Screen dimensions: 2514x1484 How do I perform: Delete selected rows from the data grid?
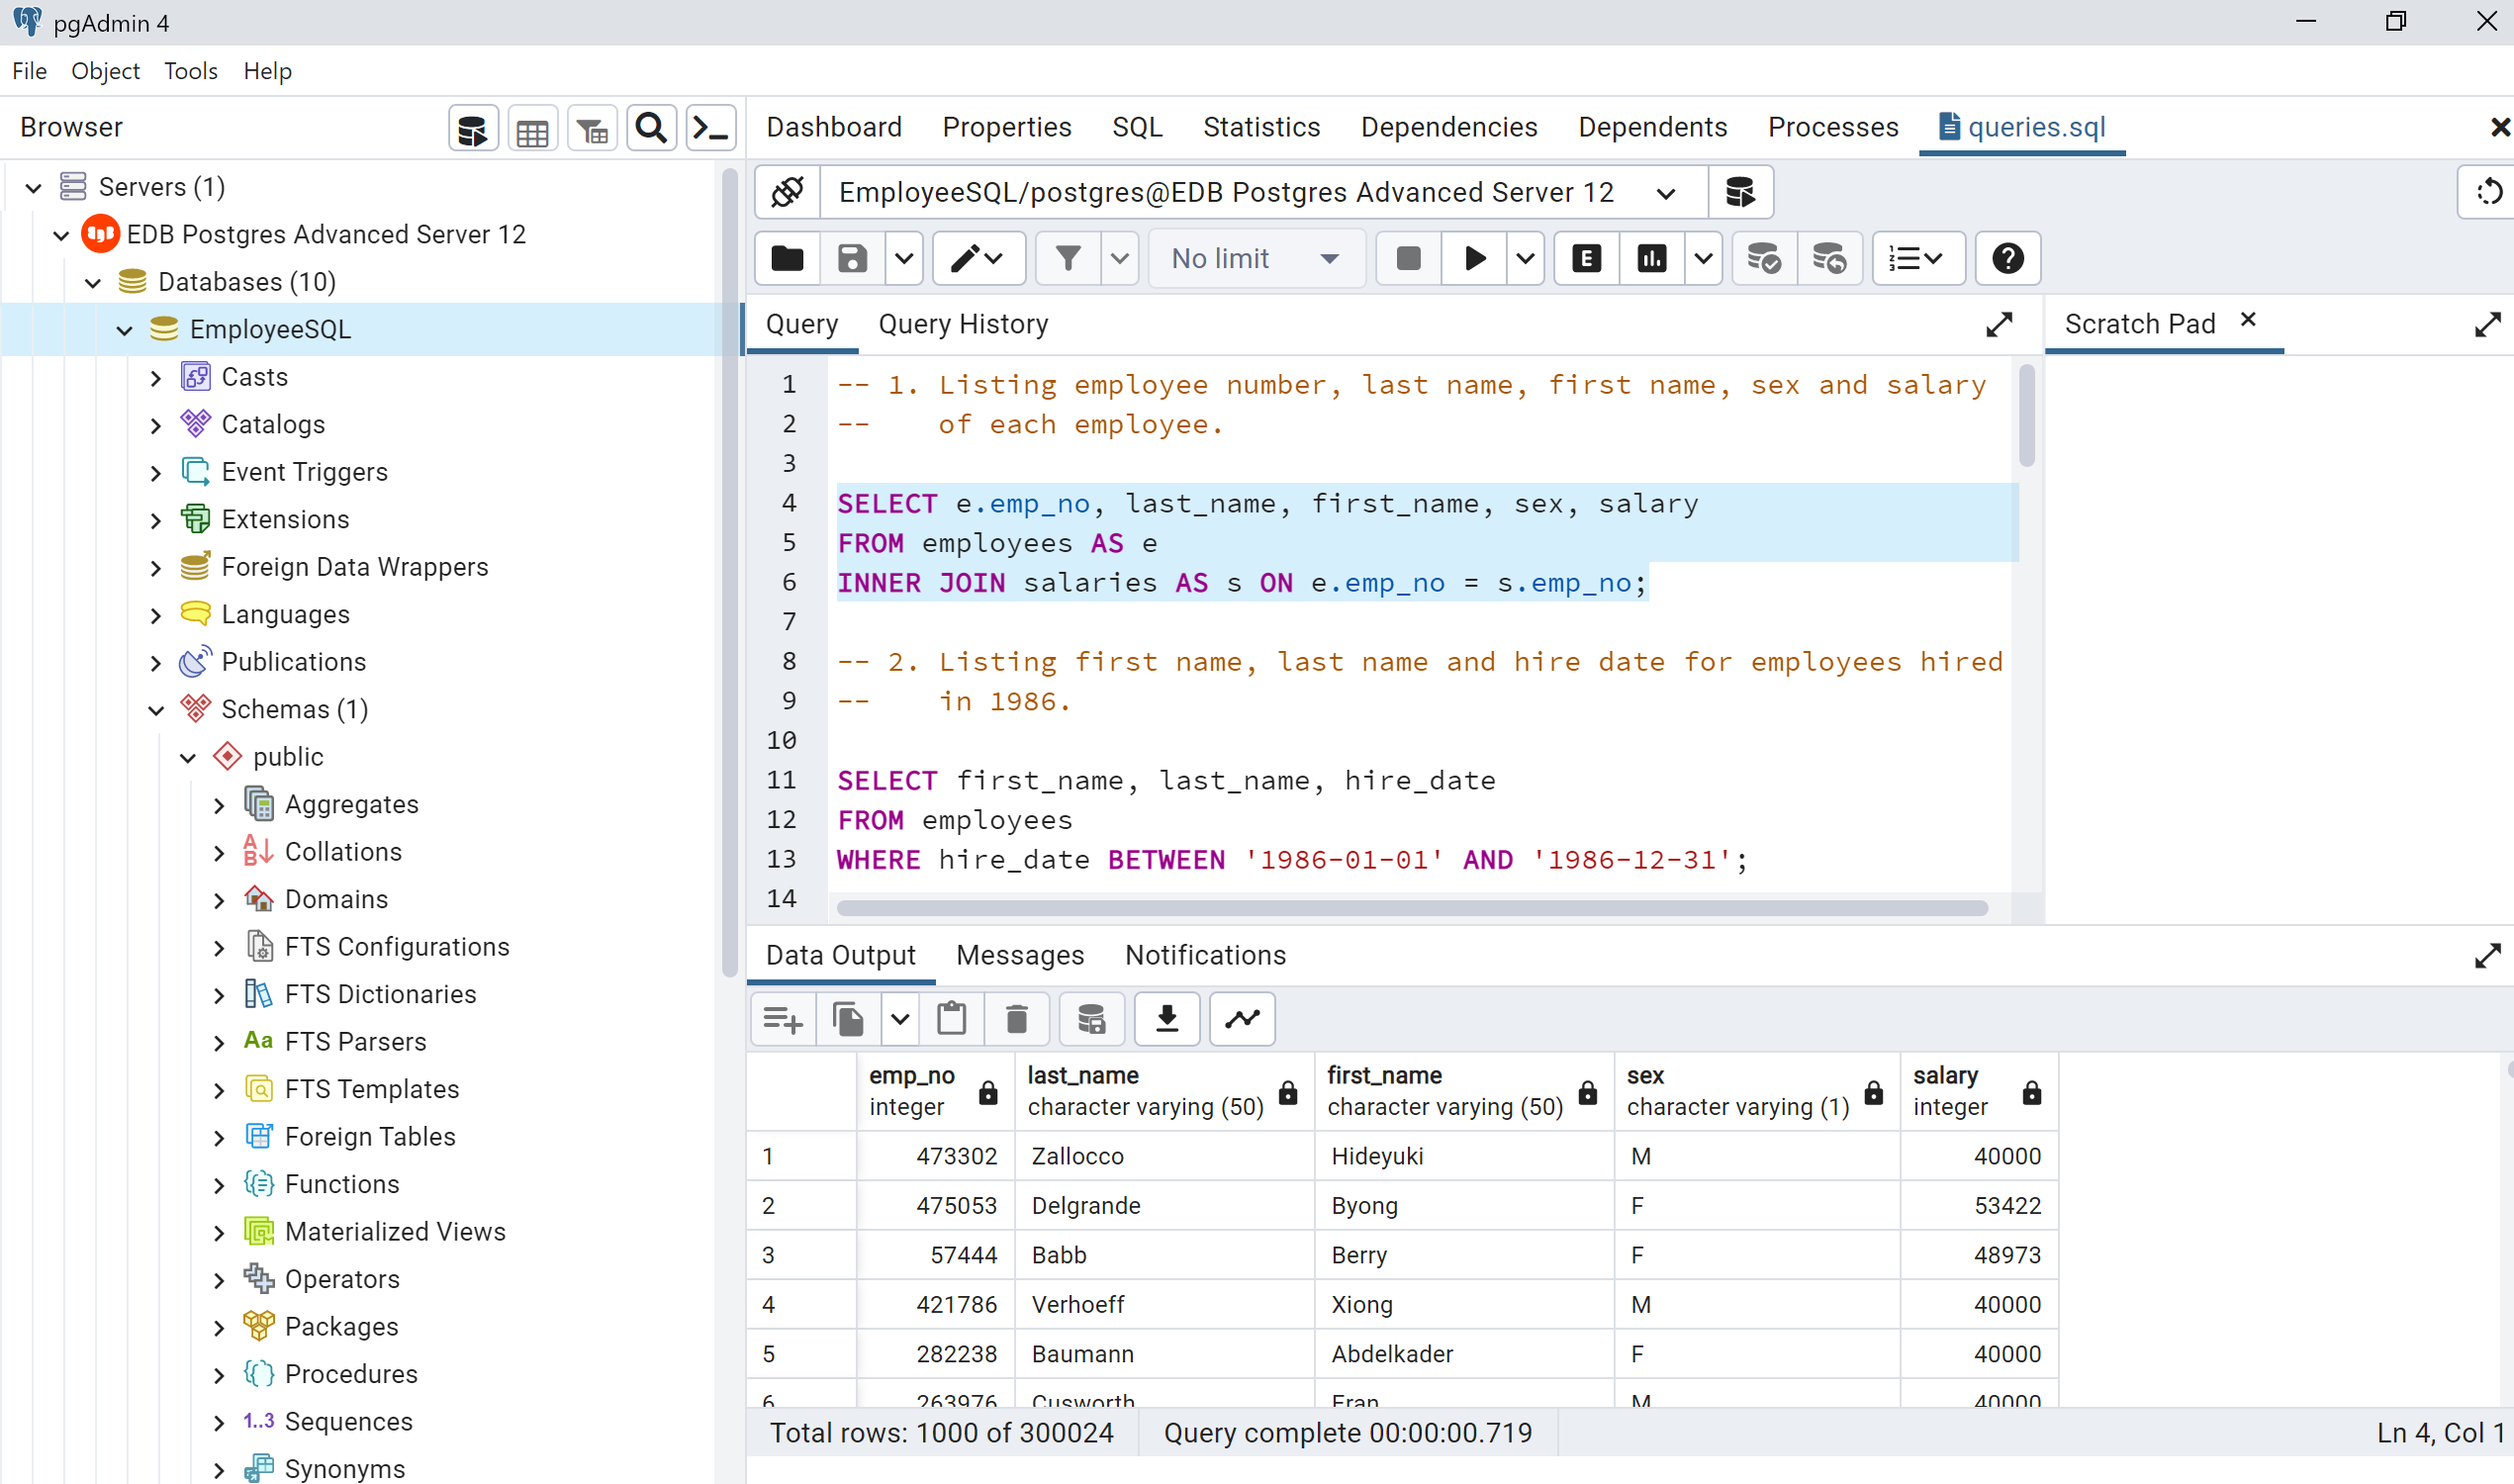[x=1017, y=1019]
